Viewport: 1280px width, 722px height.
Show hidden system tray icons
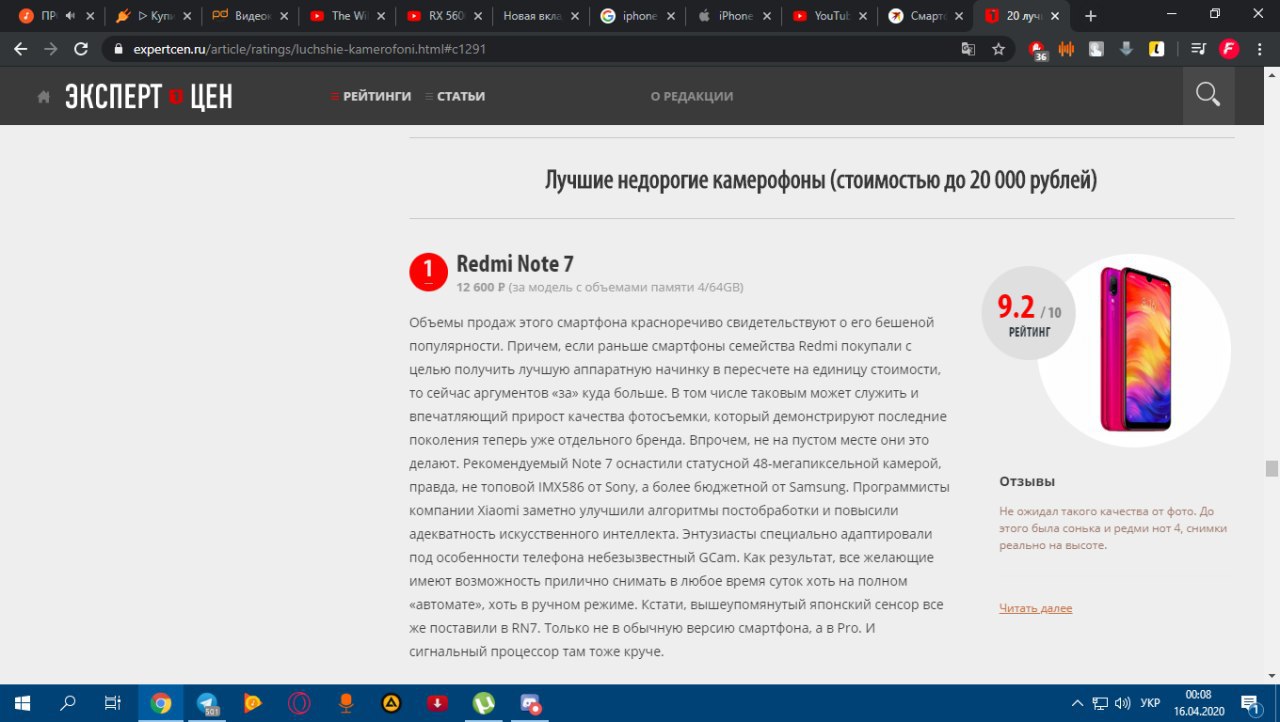[x=1077, y=703]
